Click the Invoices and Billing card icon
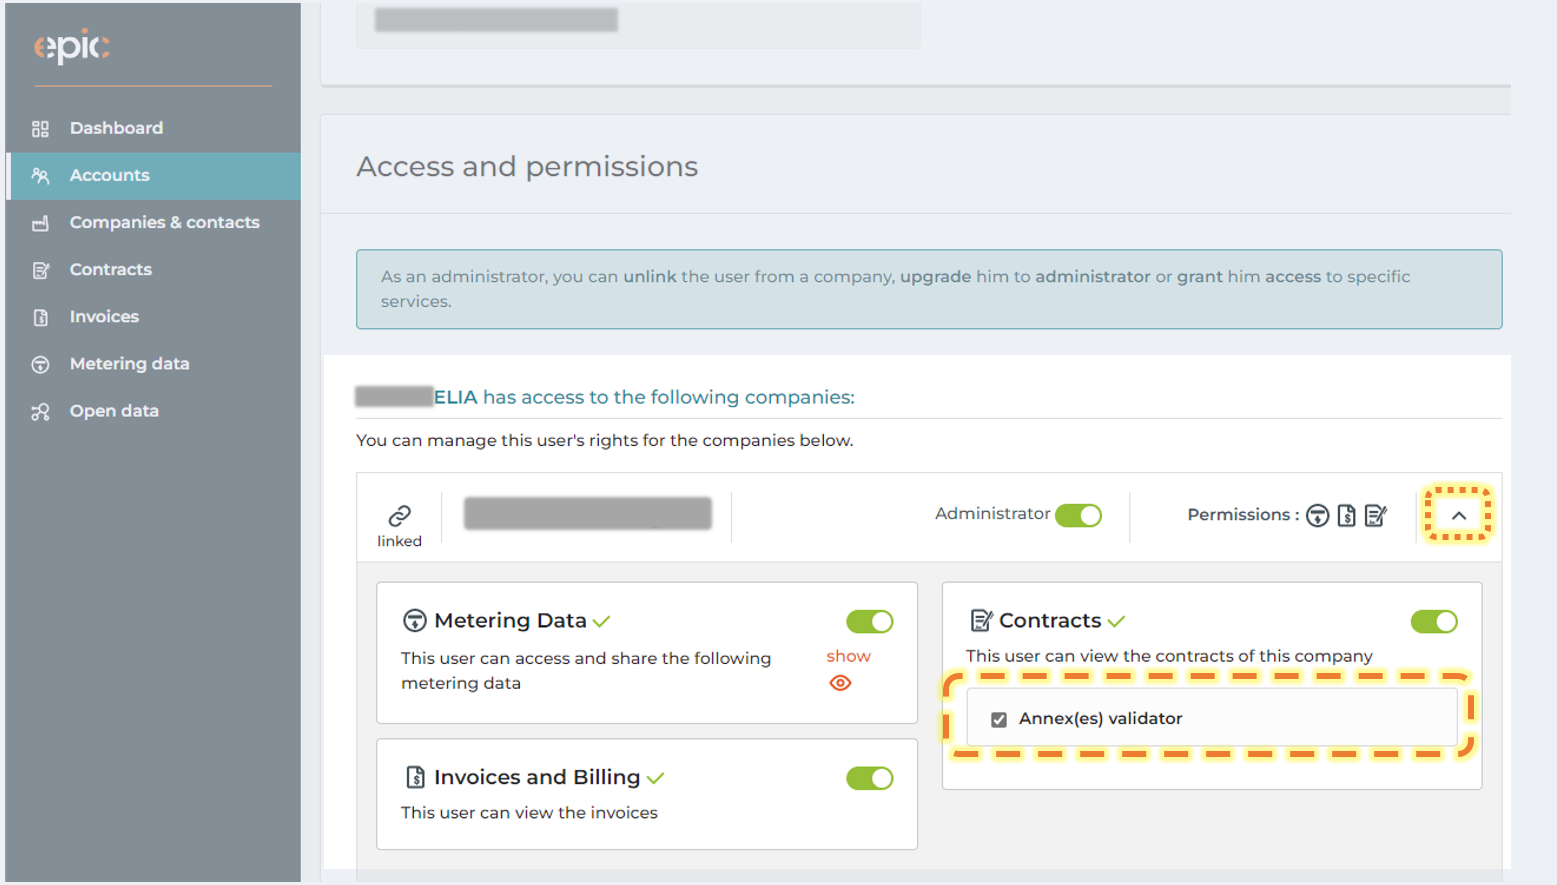1557x885 pixels. point(415,778)
